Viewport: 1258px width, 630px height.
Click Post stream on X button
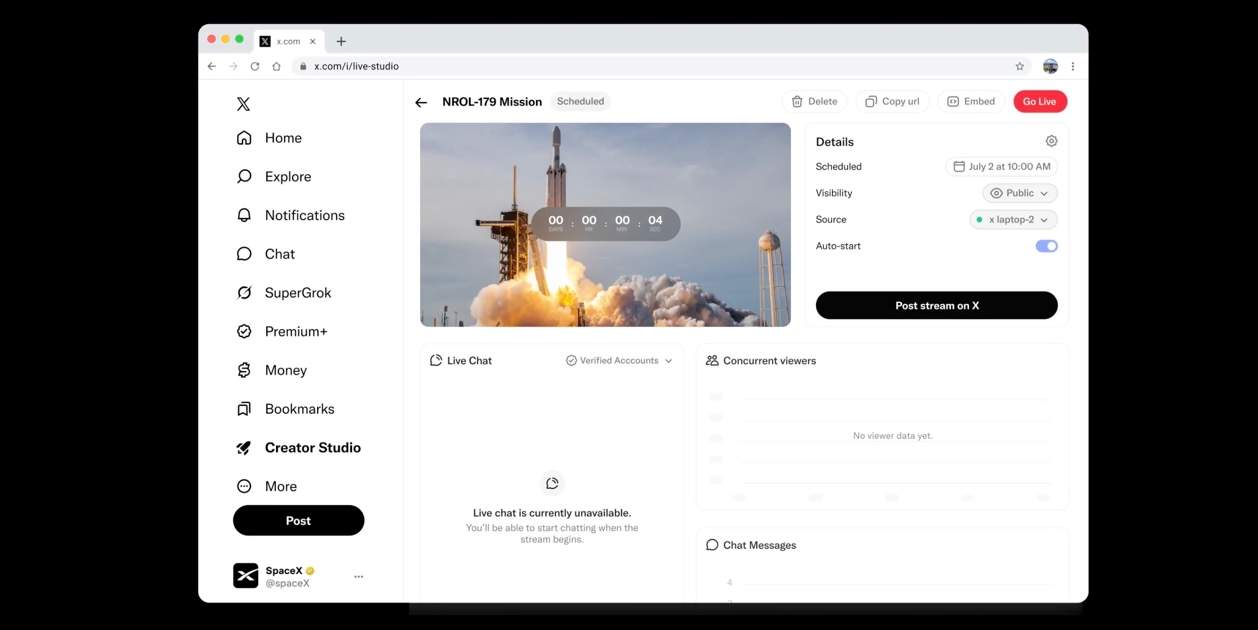coord(936,305)
